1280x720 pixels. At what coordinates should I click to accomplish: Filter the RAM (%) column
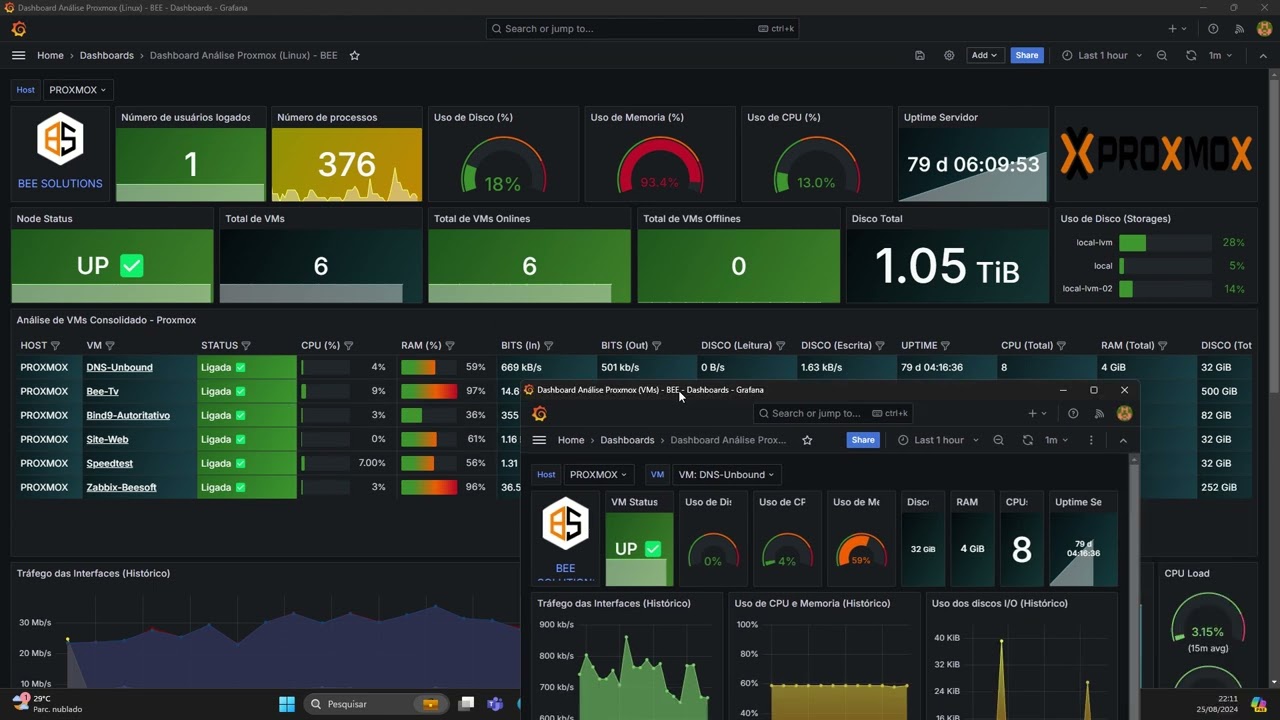450,346
